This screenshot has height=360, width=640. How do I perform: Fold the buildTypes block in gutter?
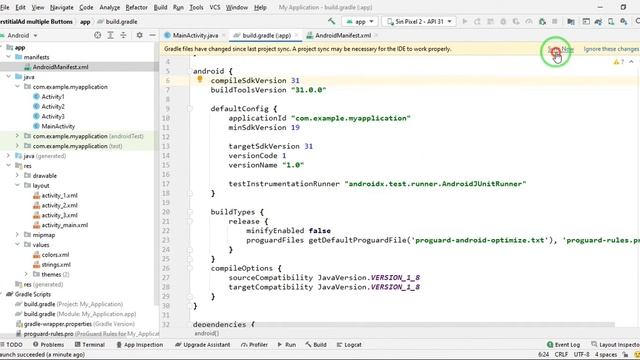[190, 212]
